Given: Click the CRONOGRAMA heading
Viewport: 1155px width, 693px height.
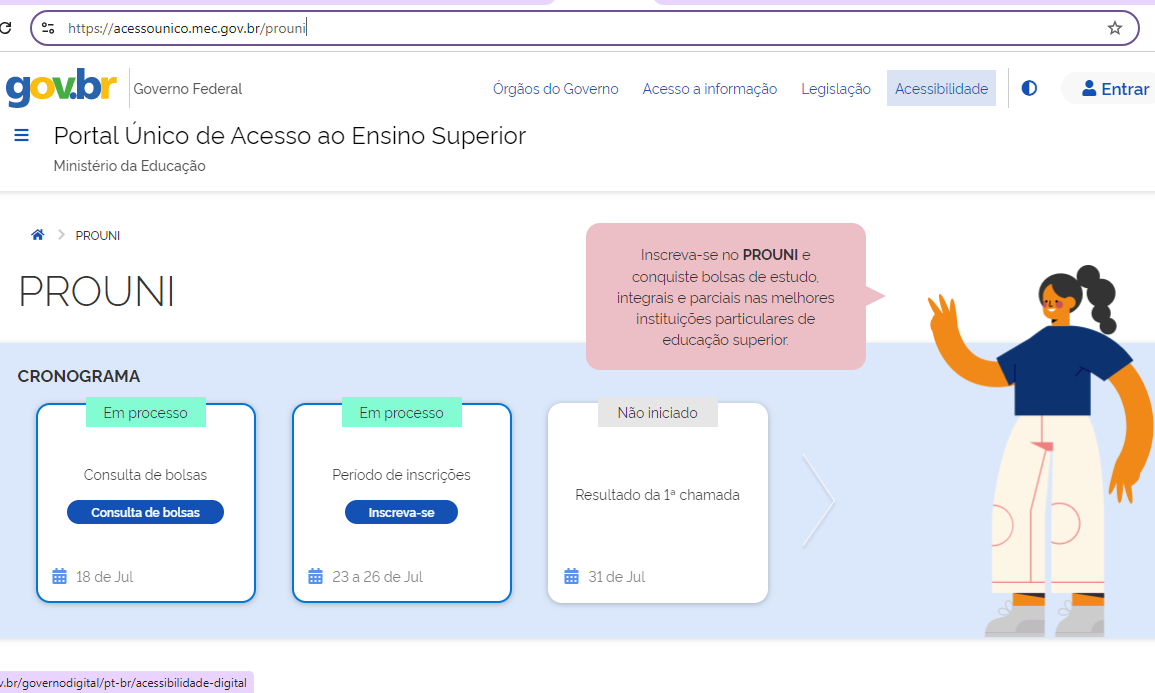Looking at the screenshot, I should [x=79, y=376].
